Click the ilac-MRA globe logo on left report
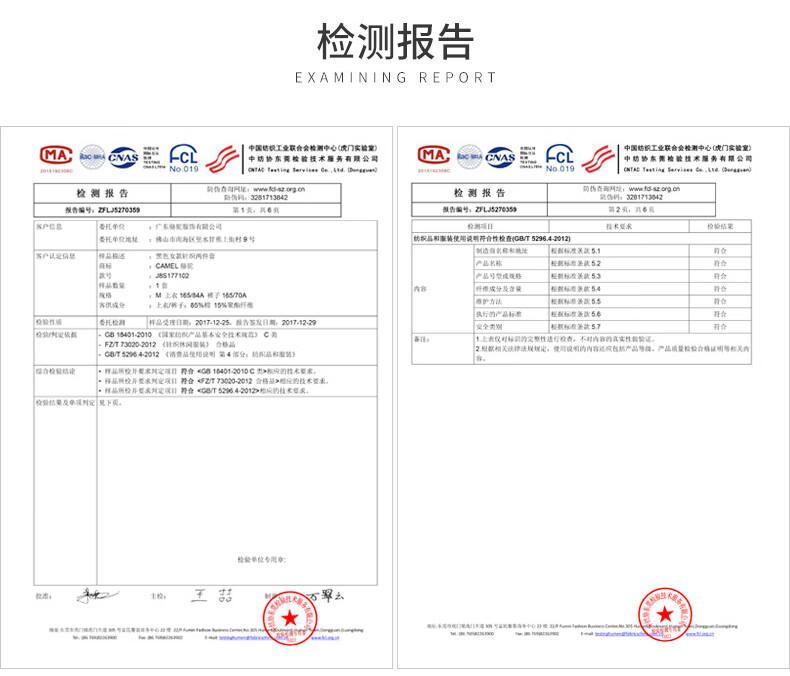 click(x=92, y=157)
